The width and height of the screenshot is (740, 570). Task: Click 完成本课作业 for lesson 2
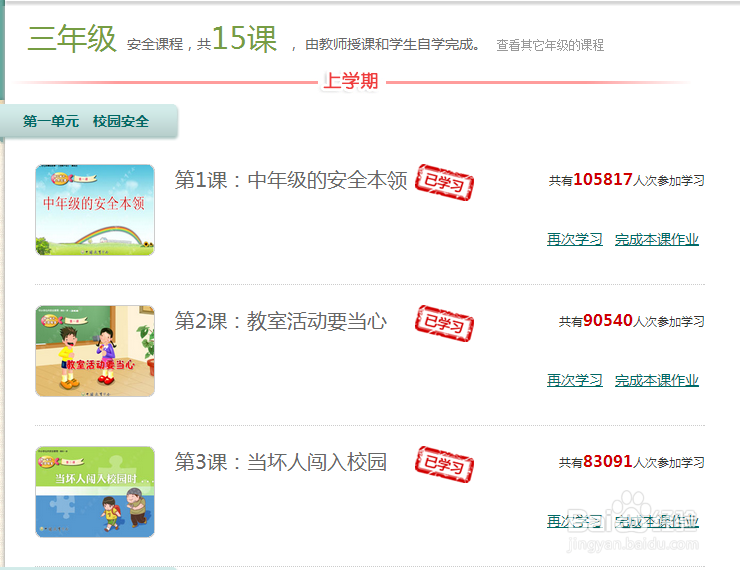(656, 380)
